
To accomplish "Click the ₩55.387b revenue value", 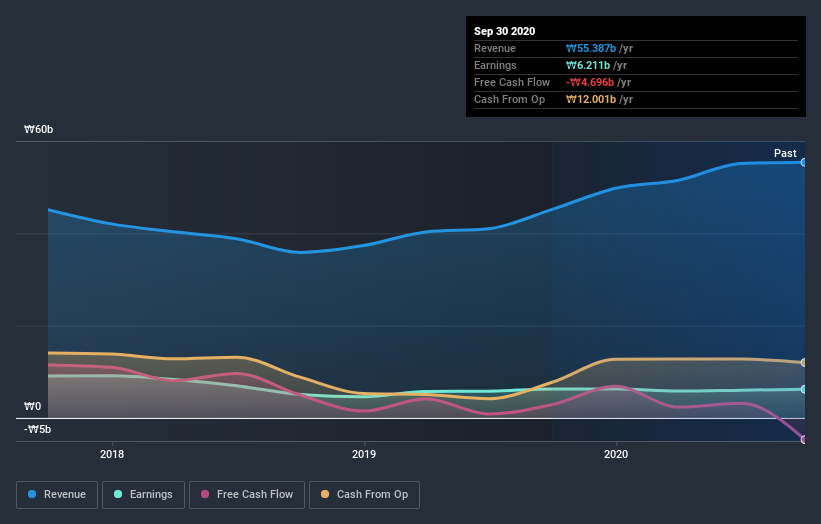I will (x=591, y=48).
